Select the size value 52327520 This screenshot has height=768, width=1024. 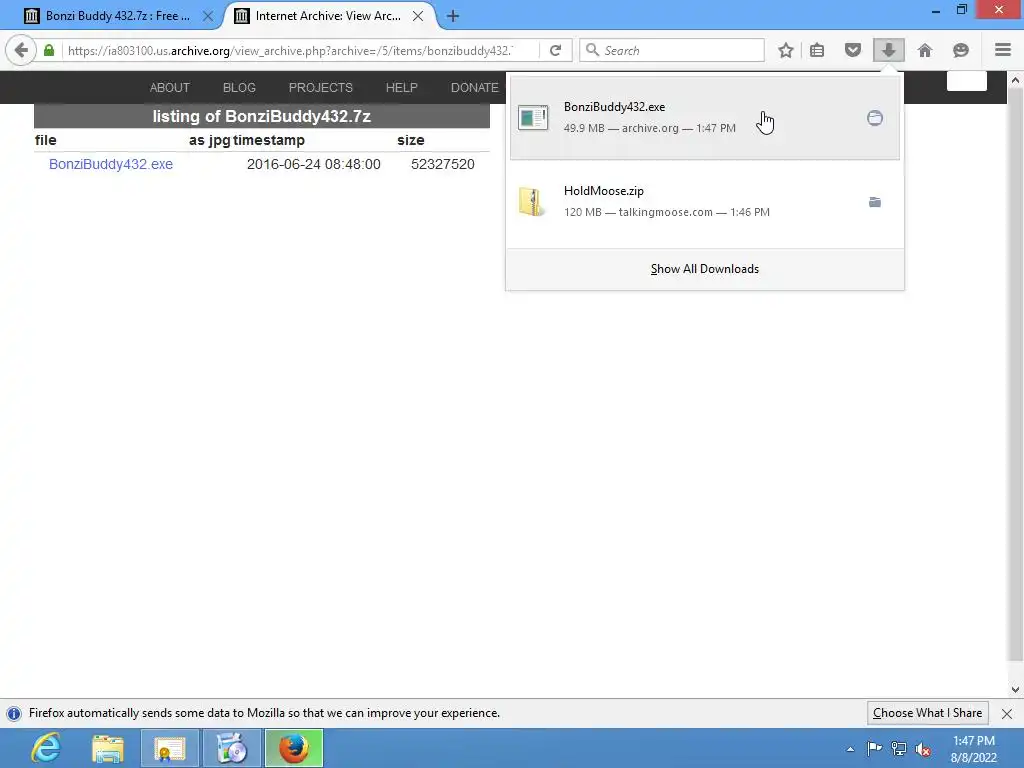(443, 164)
